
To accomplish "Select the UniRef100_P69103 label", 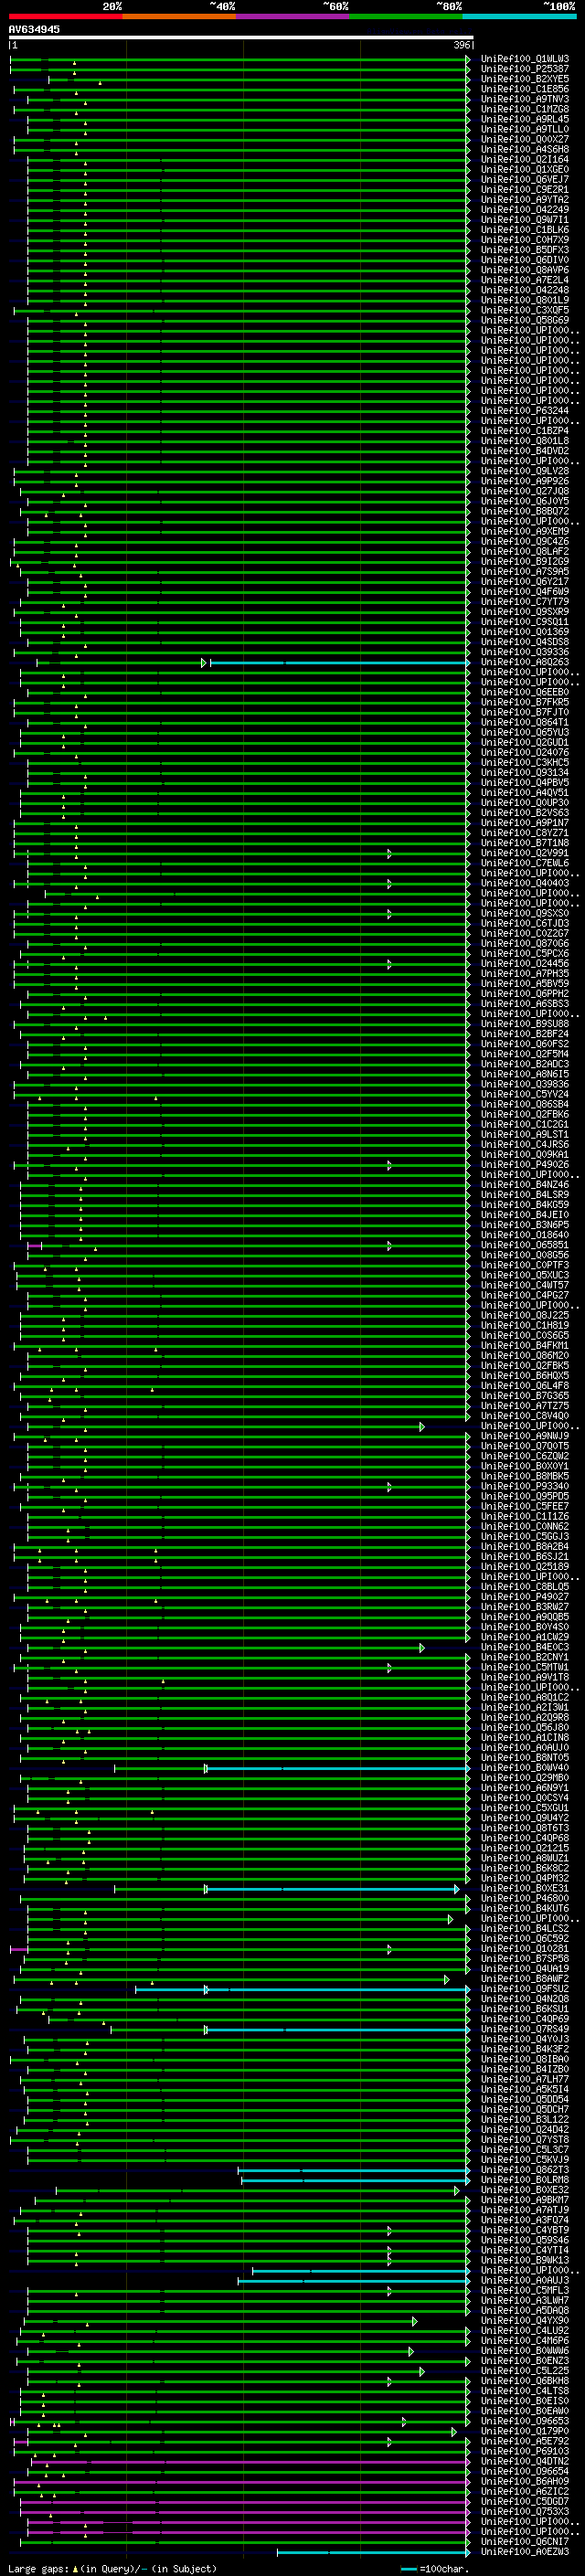I will (x=525, y=2451).
